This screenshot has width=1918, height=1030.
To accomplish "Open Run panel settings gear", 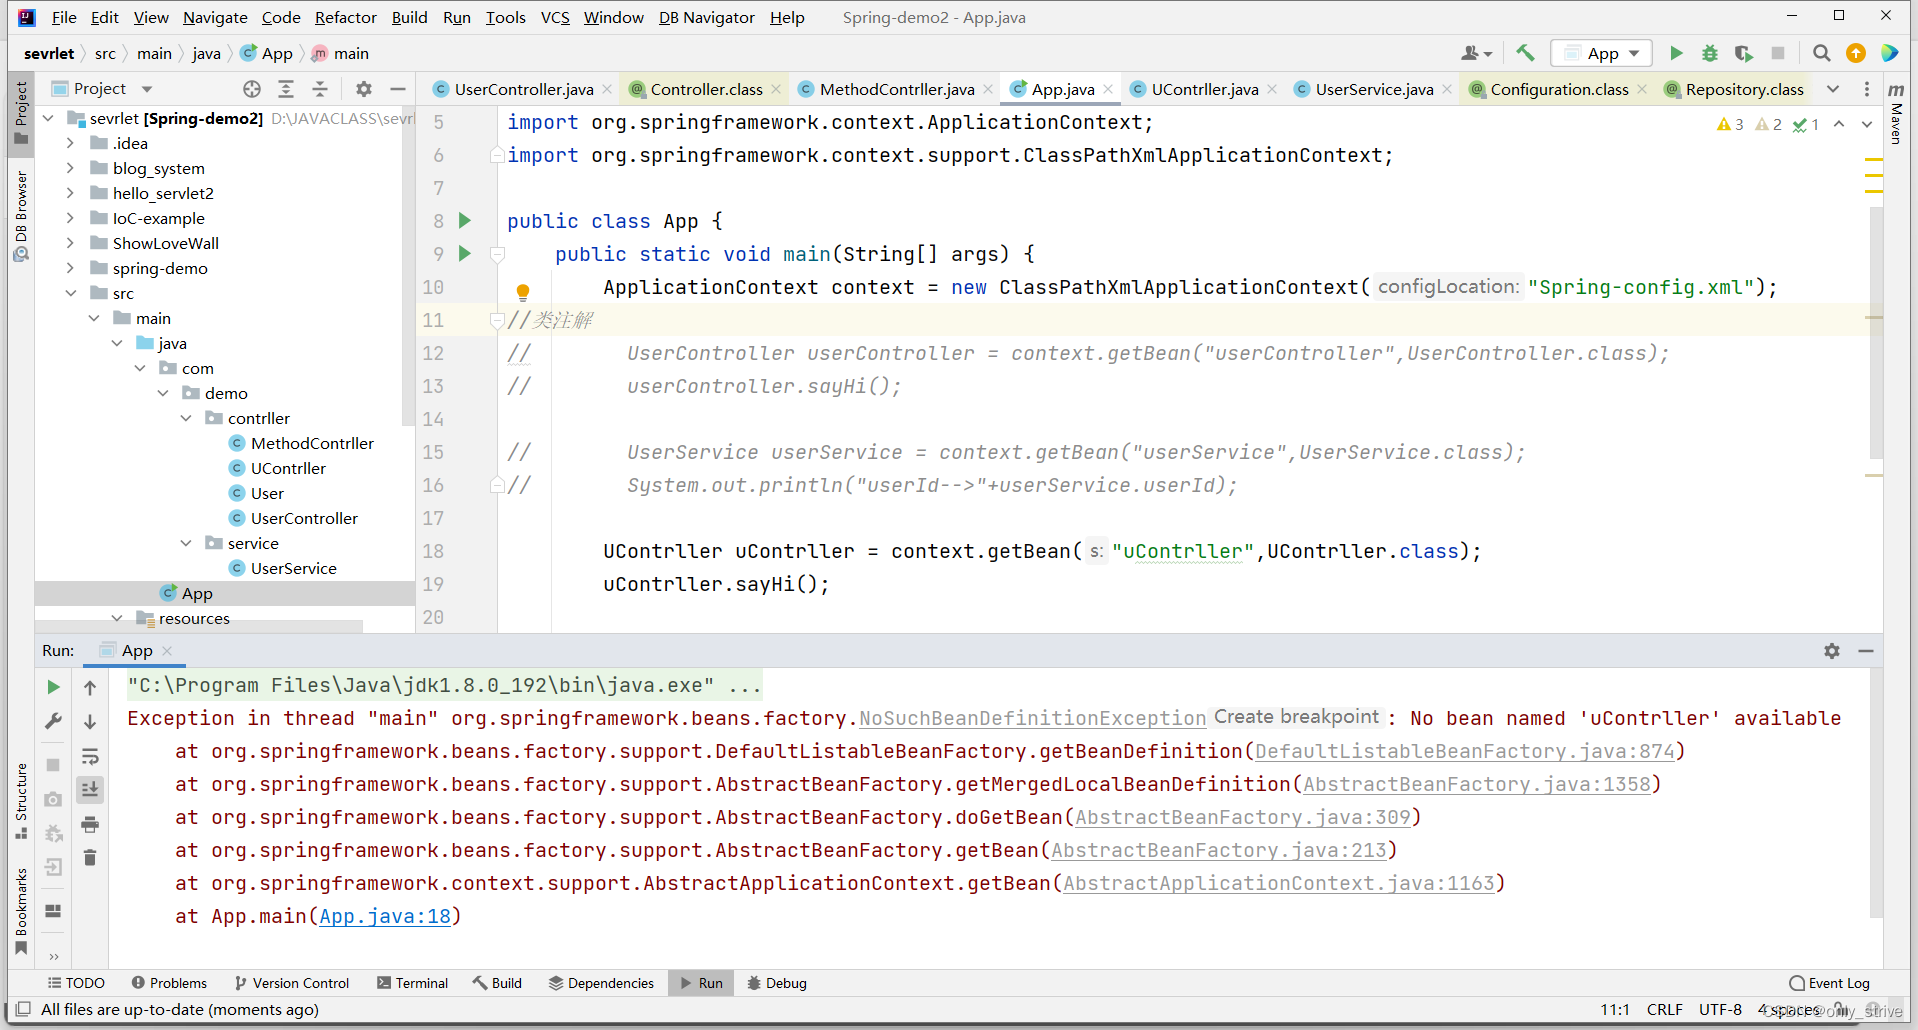I will tap(1832, 651).
